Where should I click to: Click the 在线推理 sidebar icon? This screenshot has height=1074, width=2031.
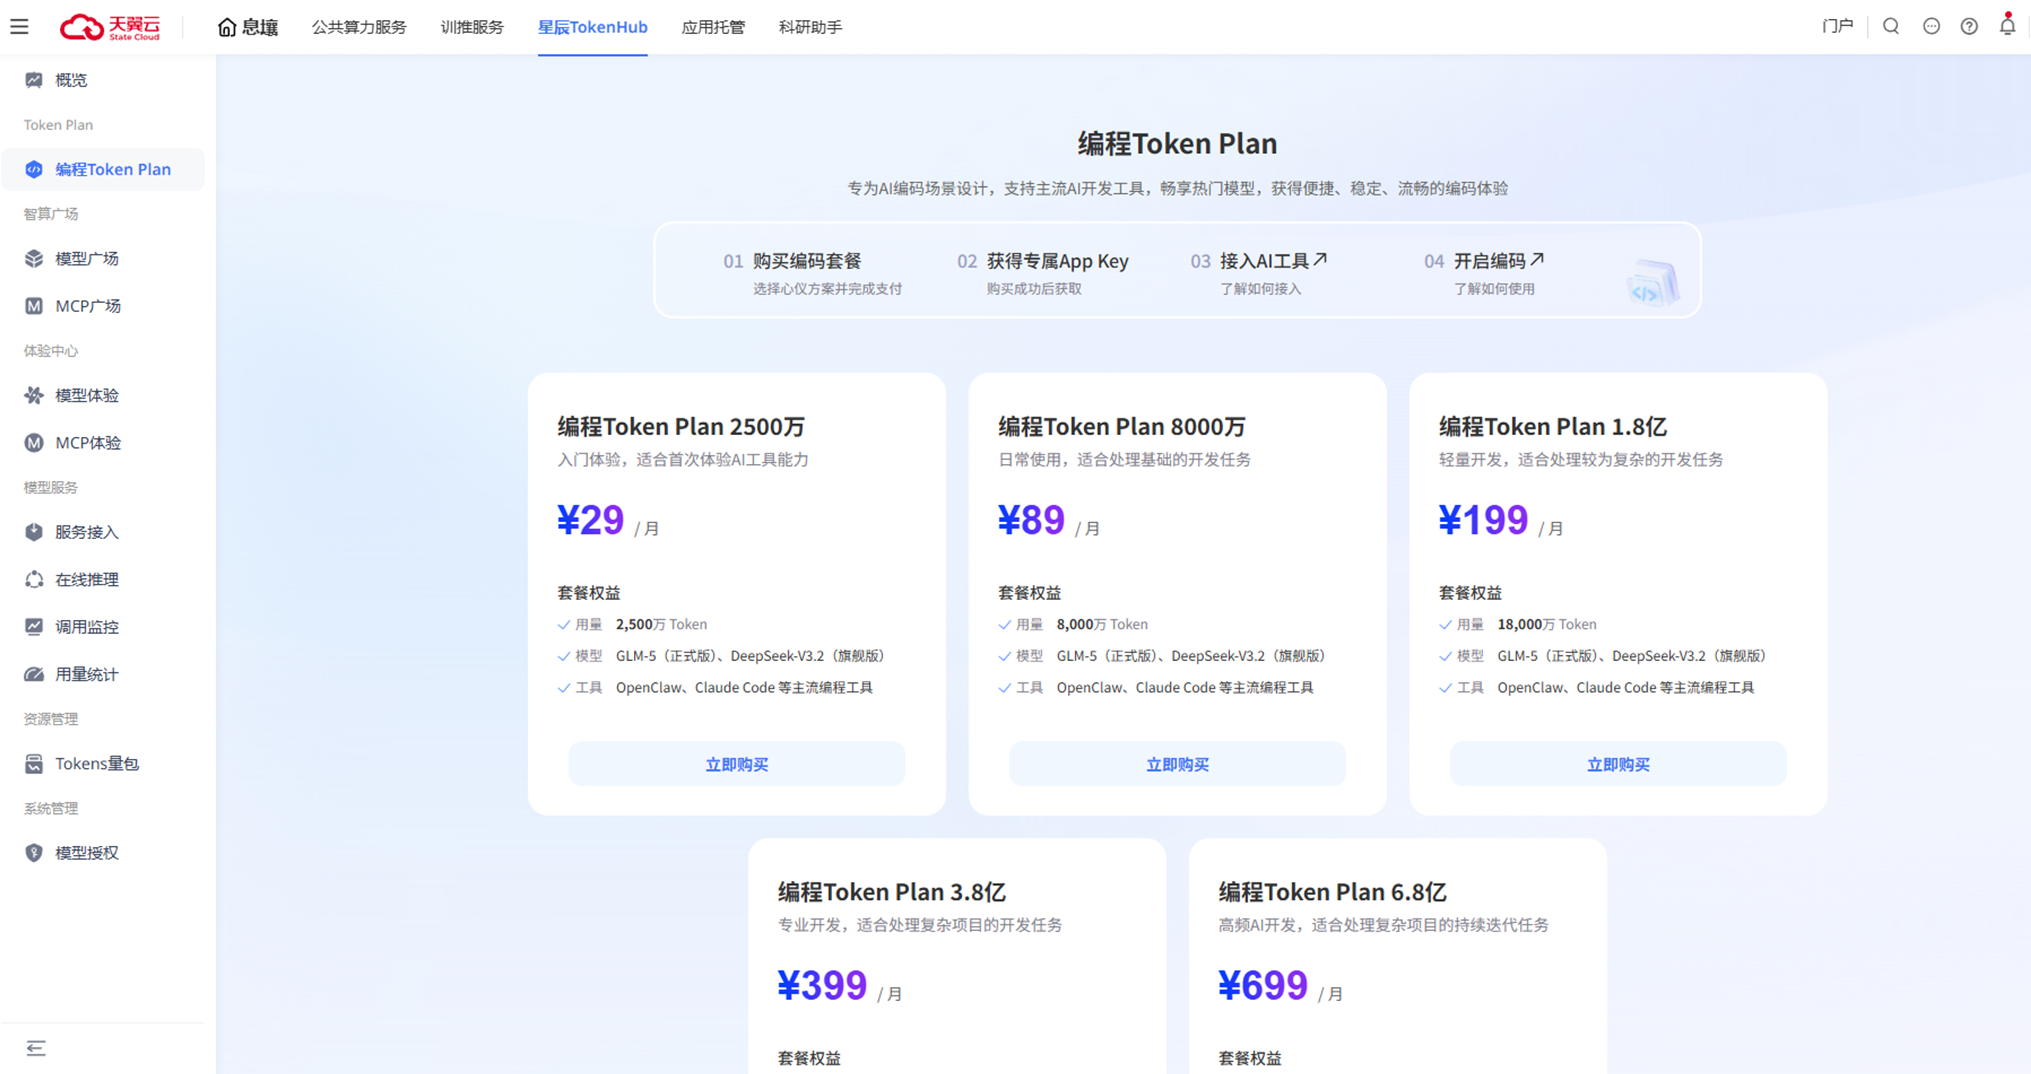click(34, 580)
